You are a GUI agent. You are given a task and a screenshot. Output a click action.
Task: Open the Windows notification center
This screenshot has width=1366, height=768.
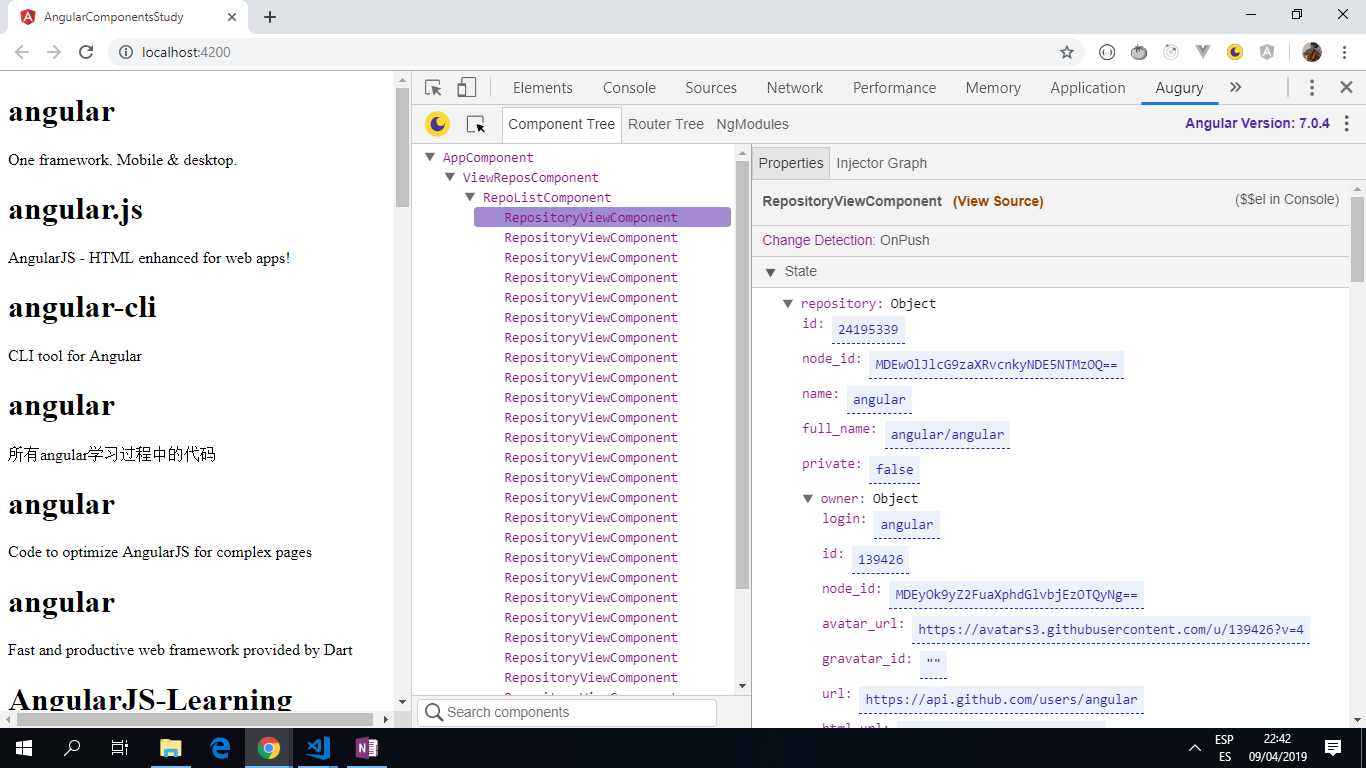(x=1333, y=748)
